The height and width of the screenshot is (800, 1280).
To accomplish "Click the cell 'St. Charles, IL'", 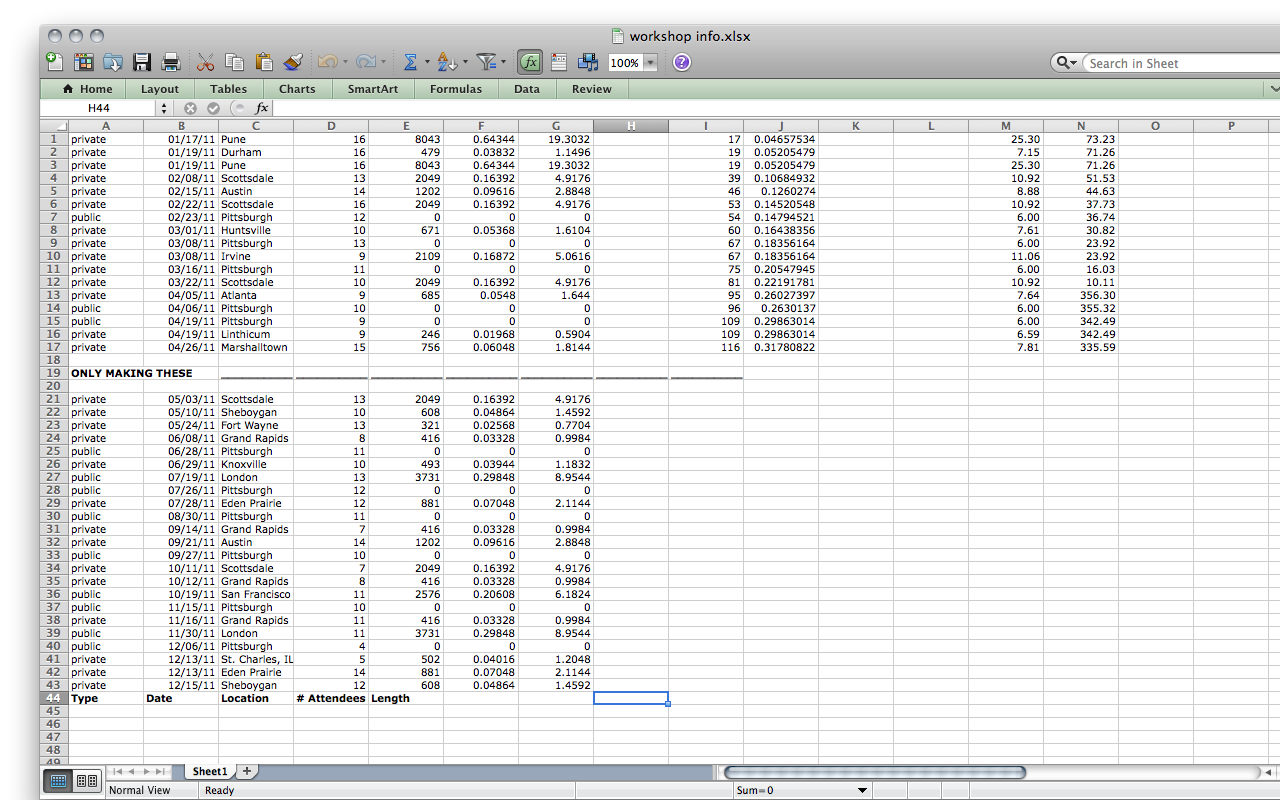I will [256, 659].
